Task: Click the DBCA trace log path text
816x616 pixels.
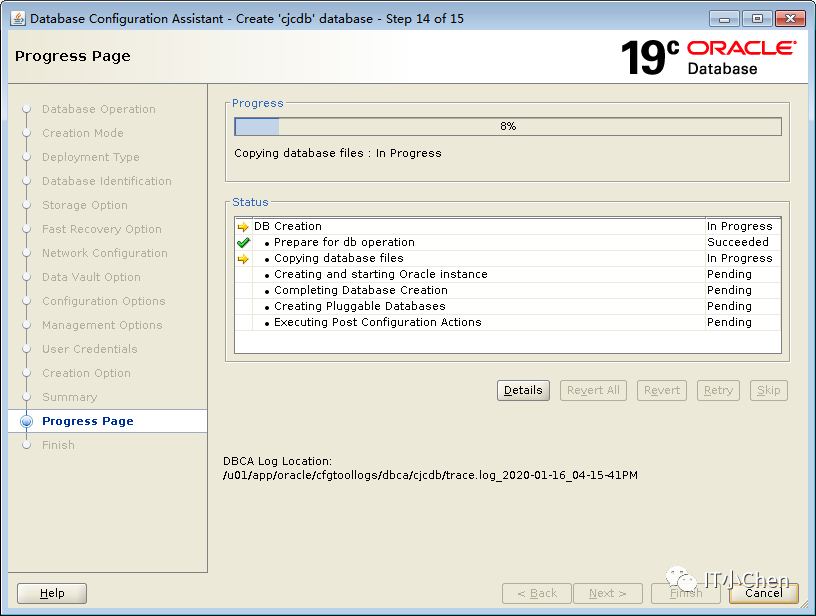Action: [430, 476]
